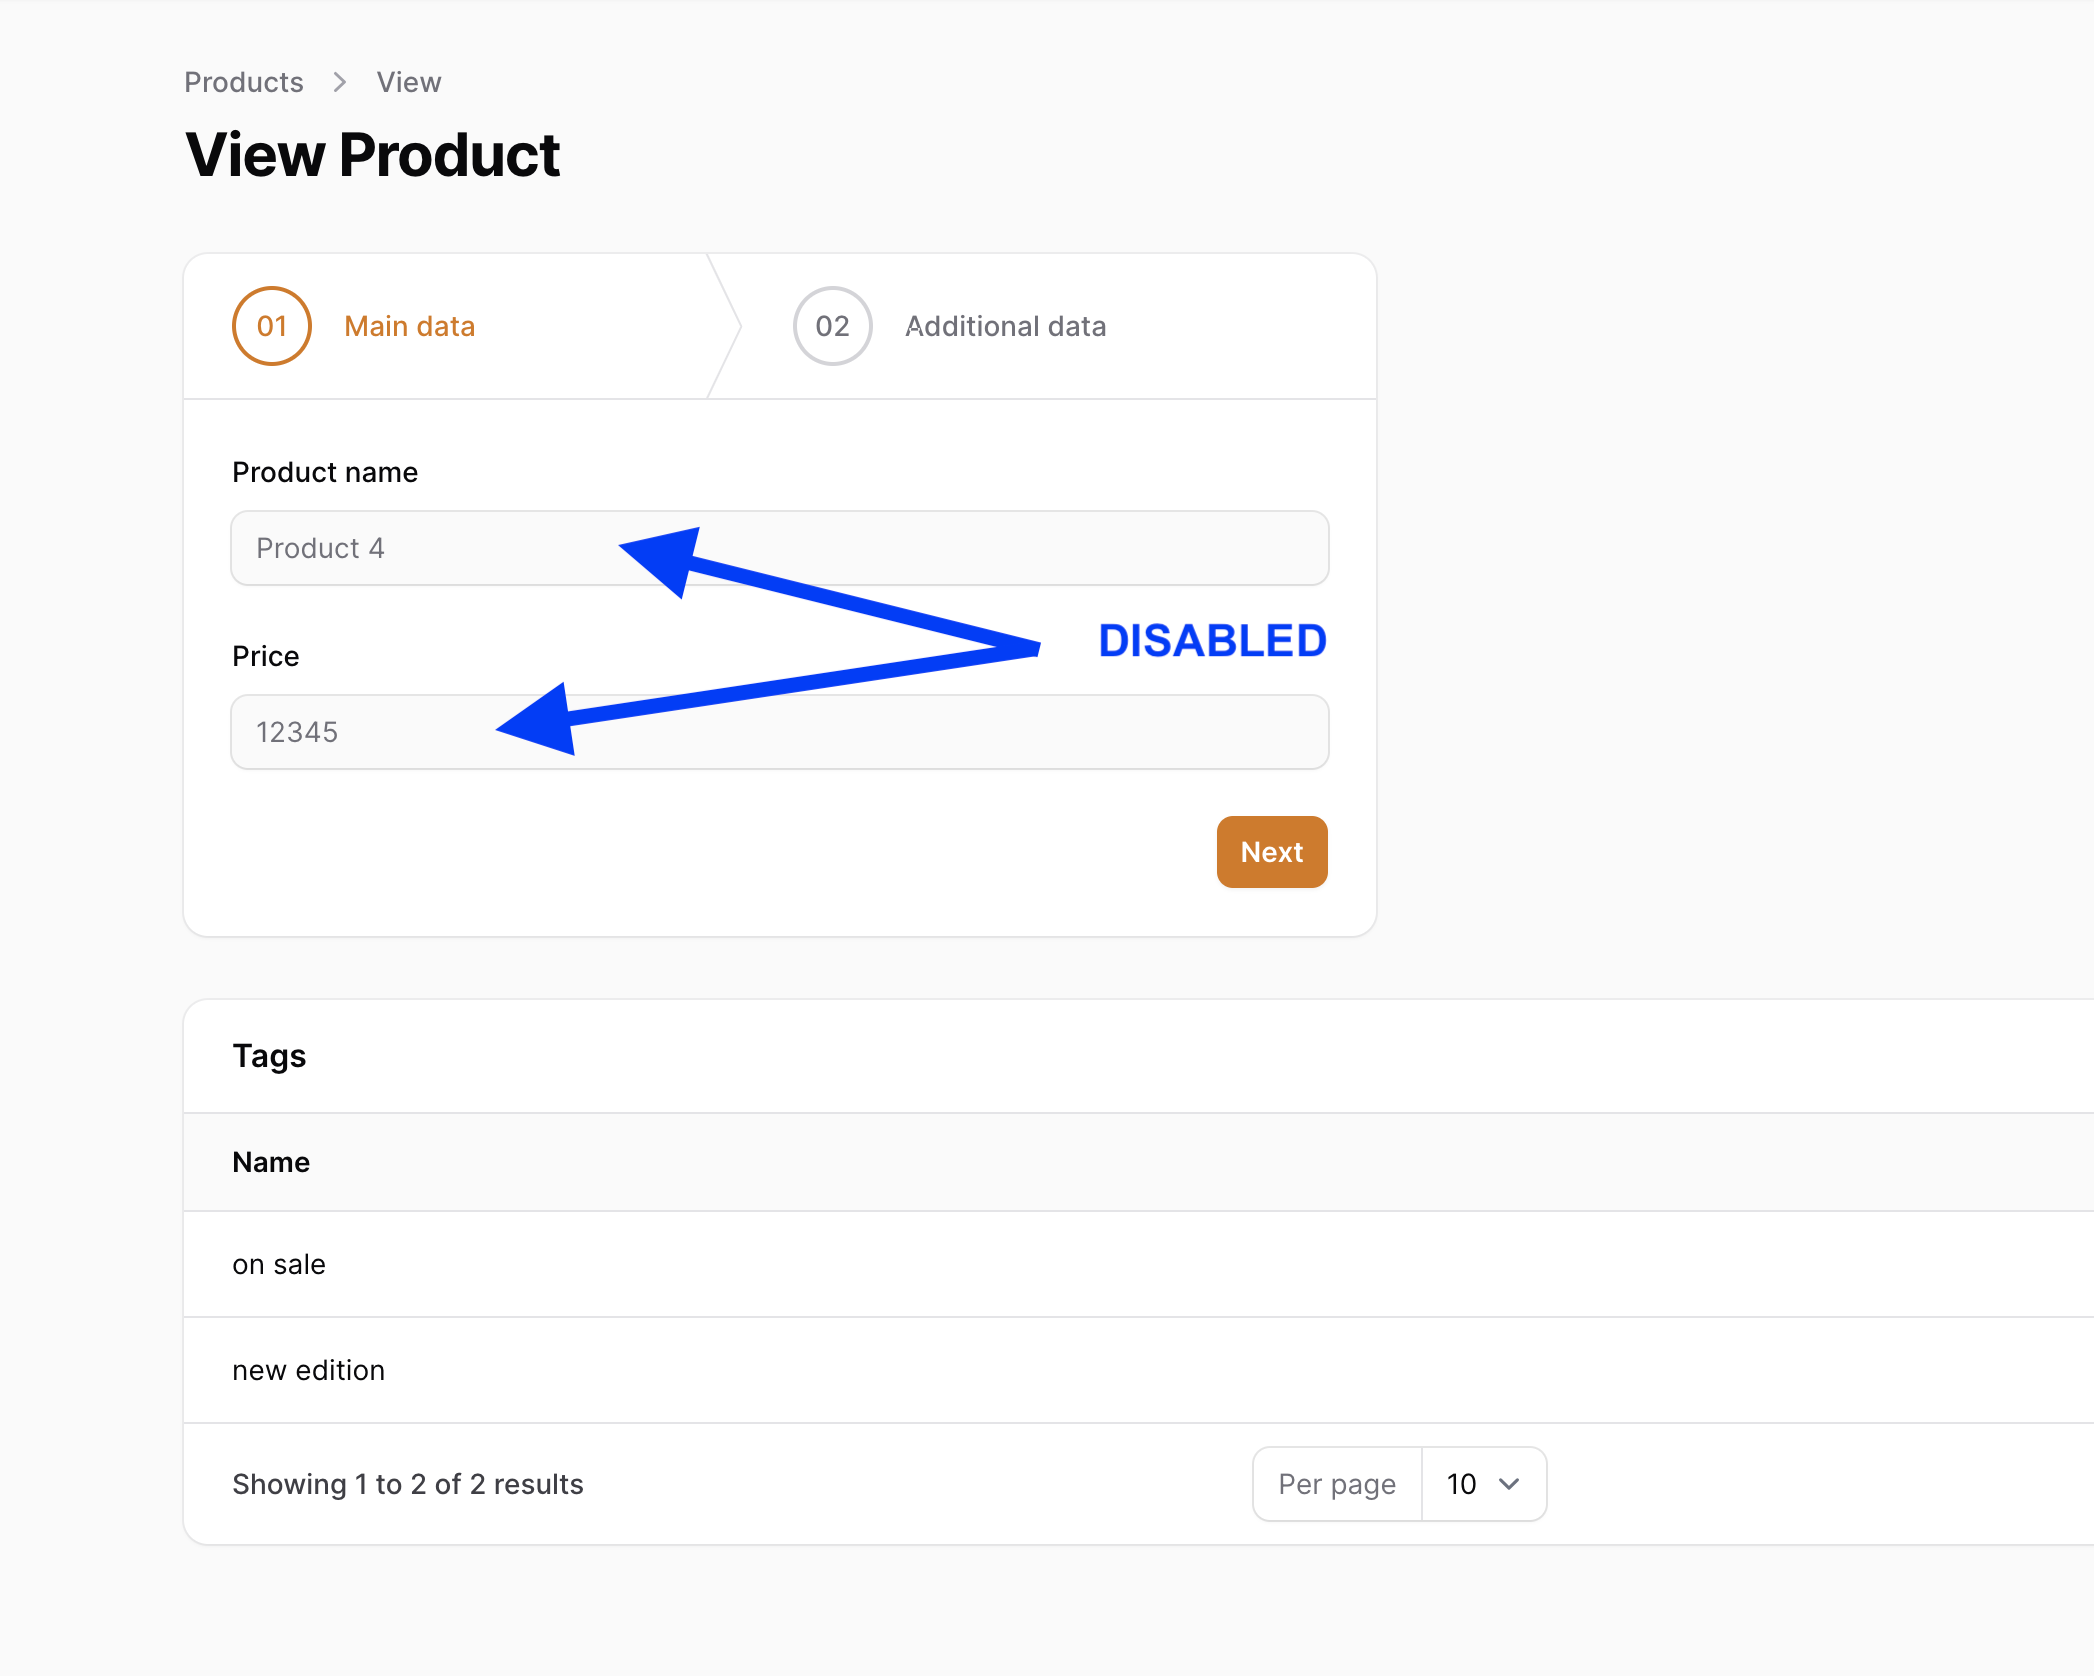
Task: Click the Per page label
Action: coord(1337,1484)
